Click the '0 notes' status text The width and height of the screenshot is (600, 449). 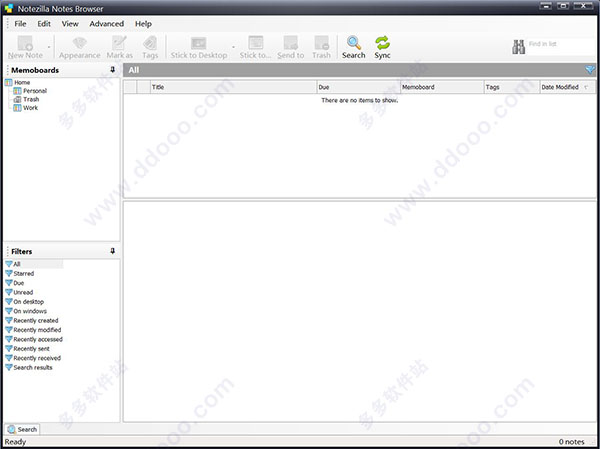[571, 442]
